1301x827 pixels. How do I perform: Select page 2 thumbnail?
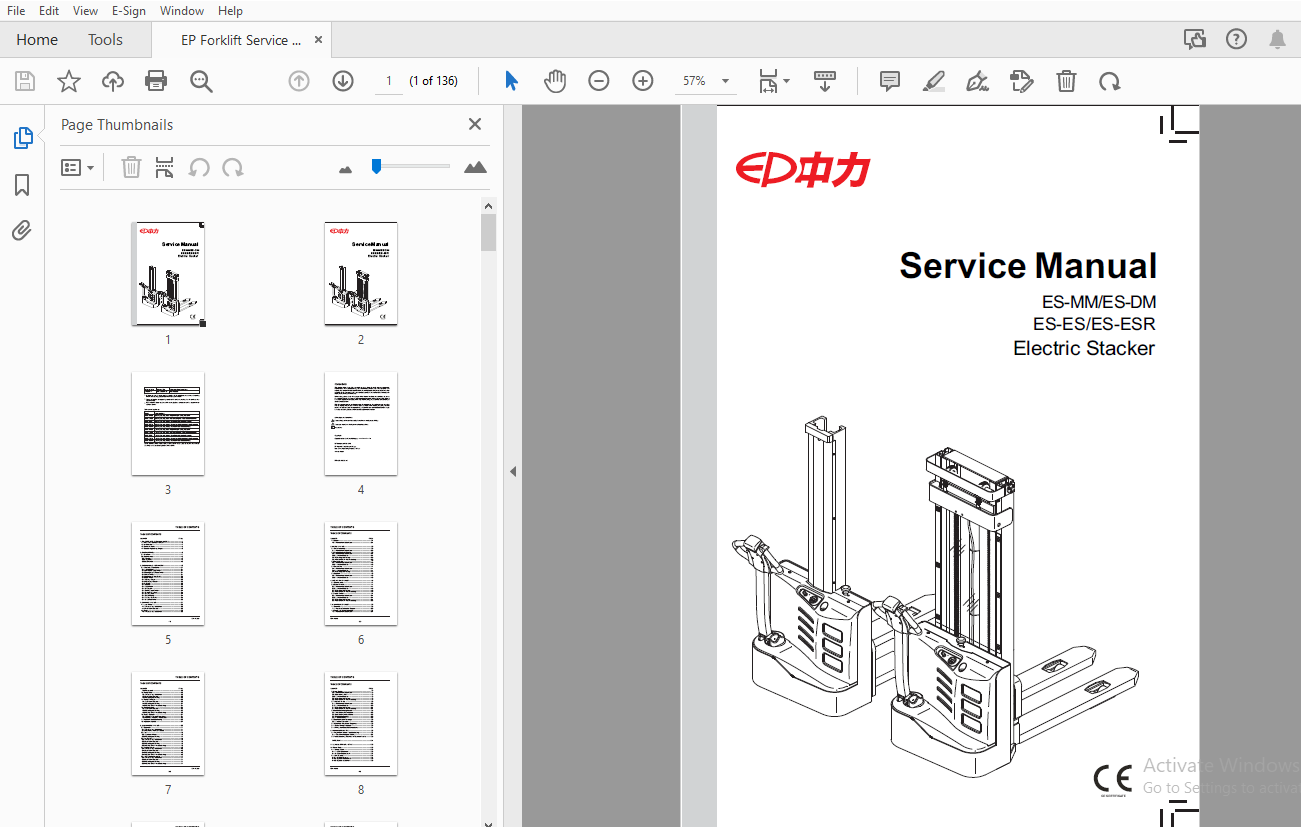coord(361,274)
